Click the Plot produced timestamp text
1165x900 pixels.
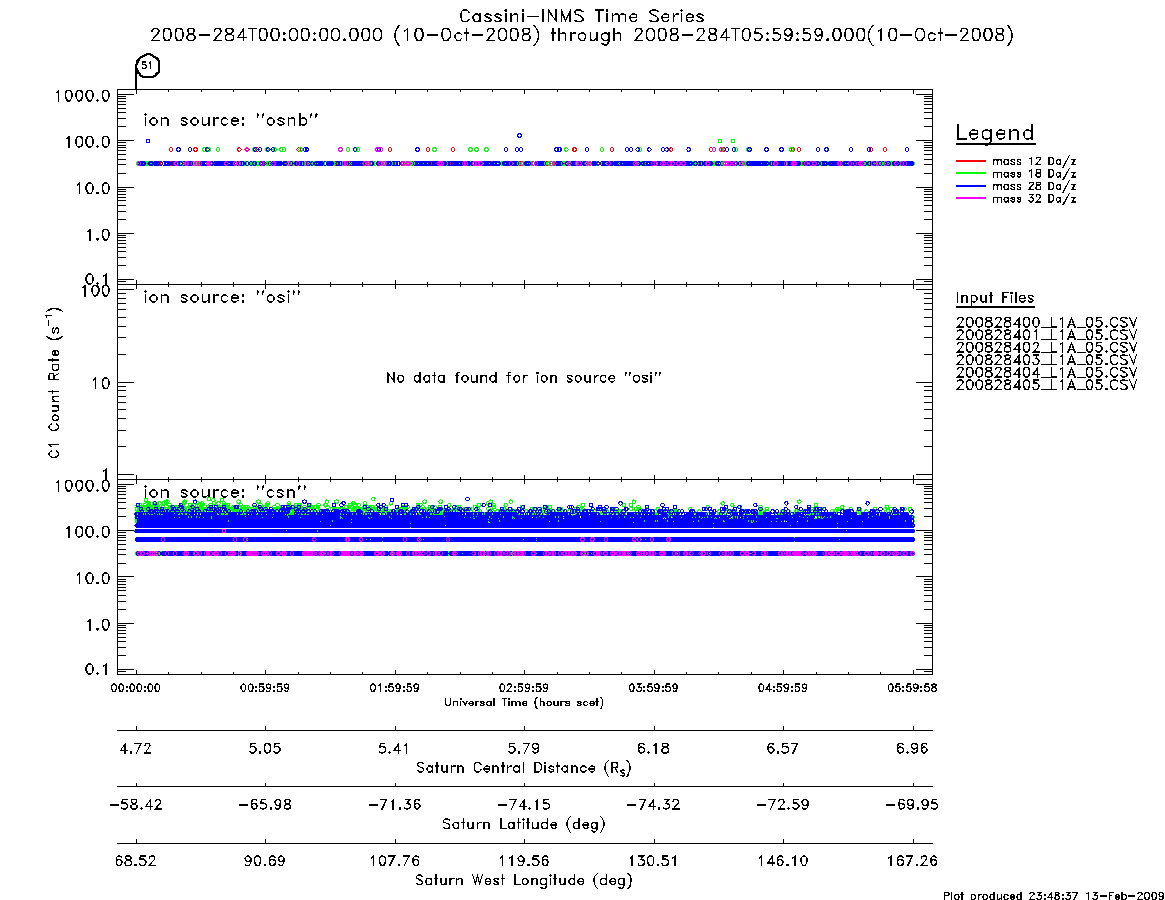(x=1053, y=896)
